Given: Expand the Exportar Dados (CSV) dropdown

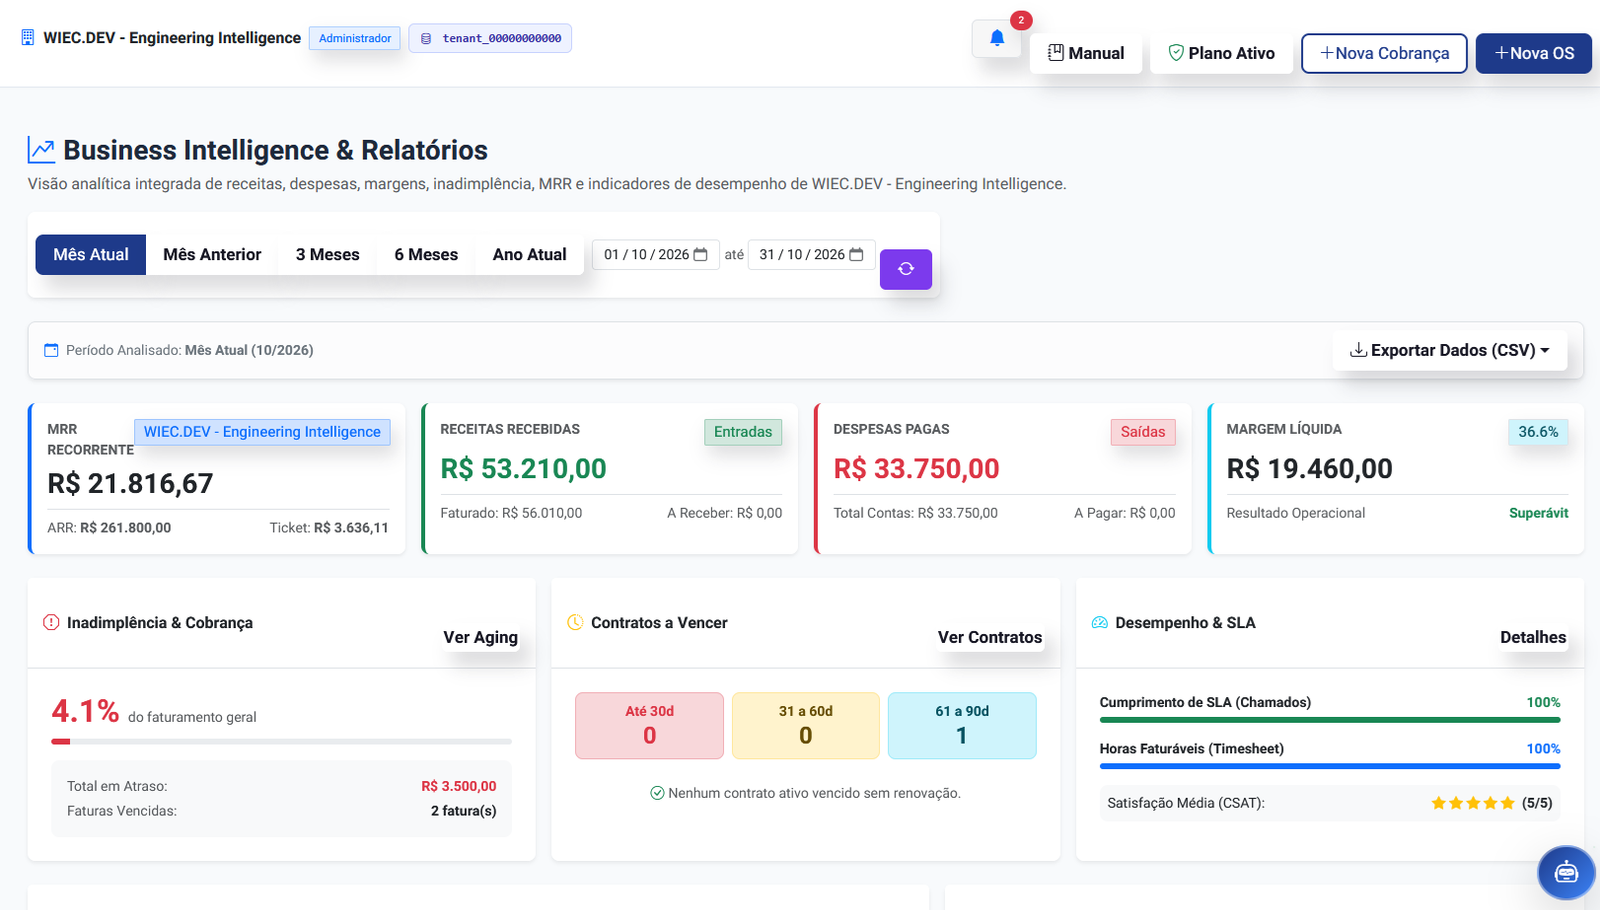Looking at the screenshot, I should (x=1449, y=350).
